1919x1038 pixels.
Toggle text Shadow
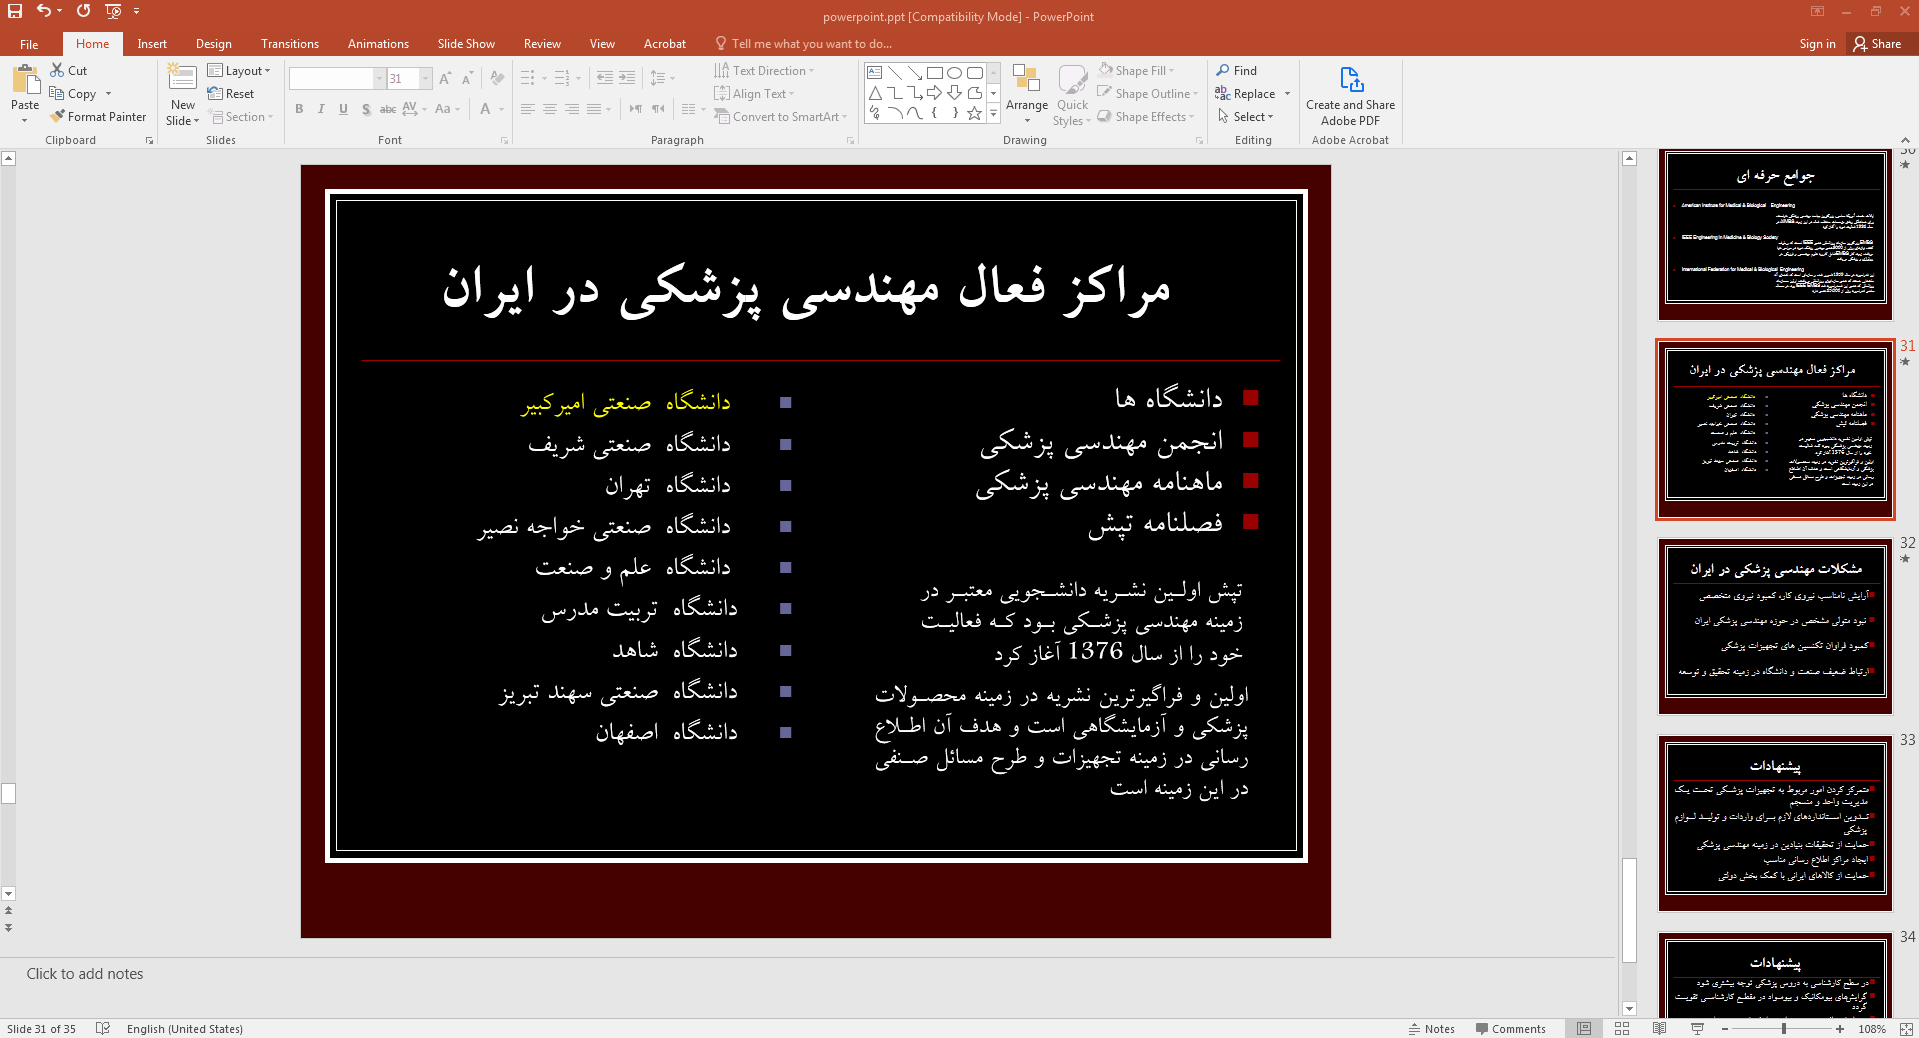pyautogui.click(x=366, y=109)
